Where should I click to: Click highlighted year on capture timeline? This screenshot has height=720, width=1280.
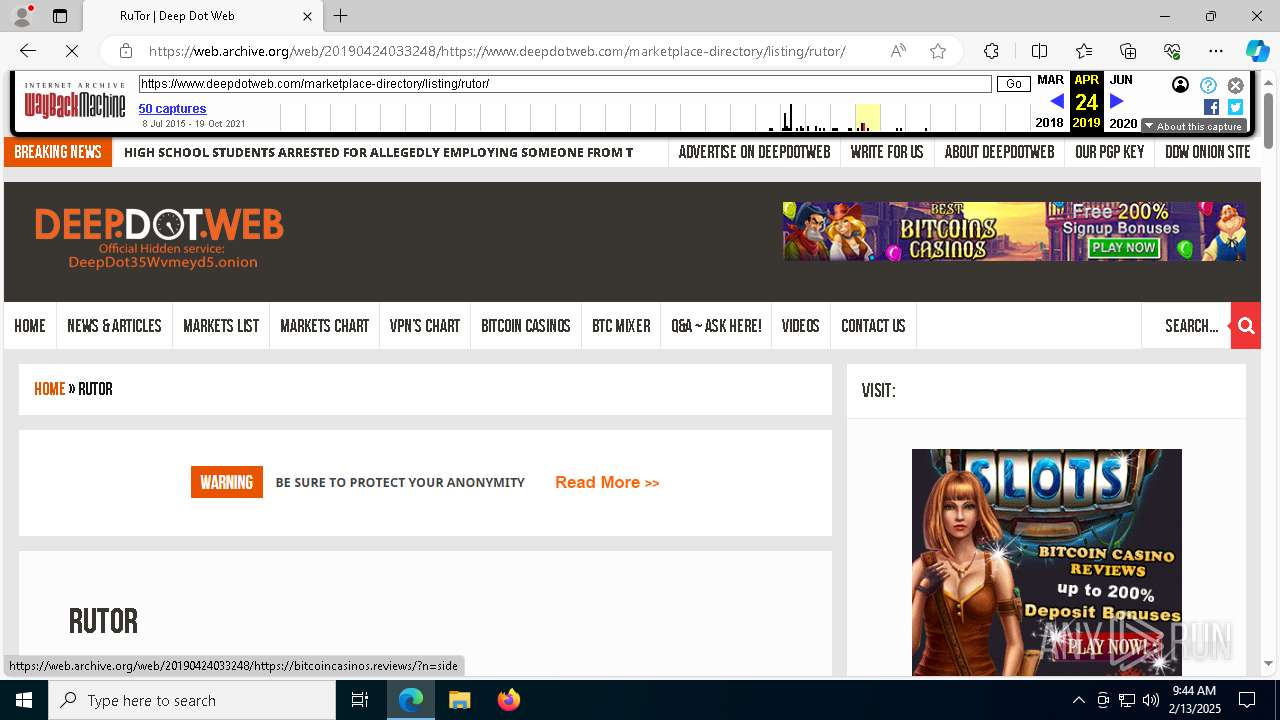[x=867, y=117]
